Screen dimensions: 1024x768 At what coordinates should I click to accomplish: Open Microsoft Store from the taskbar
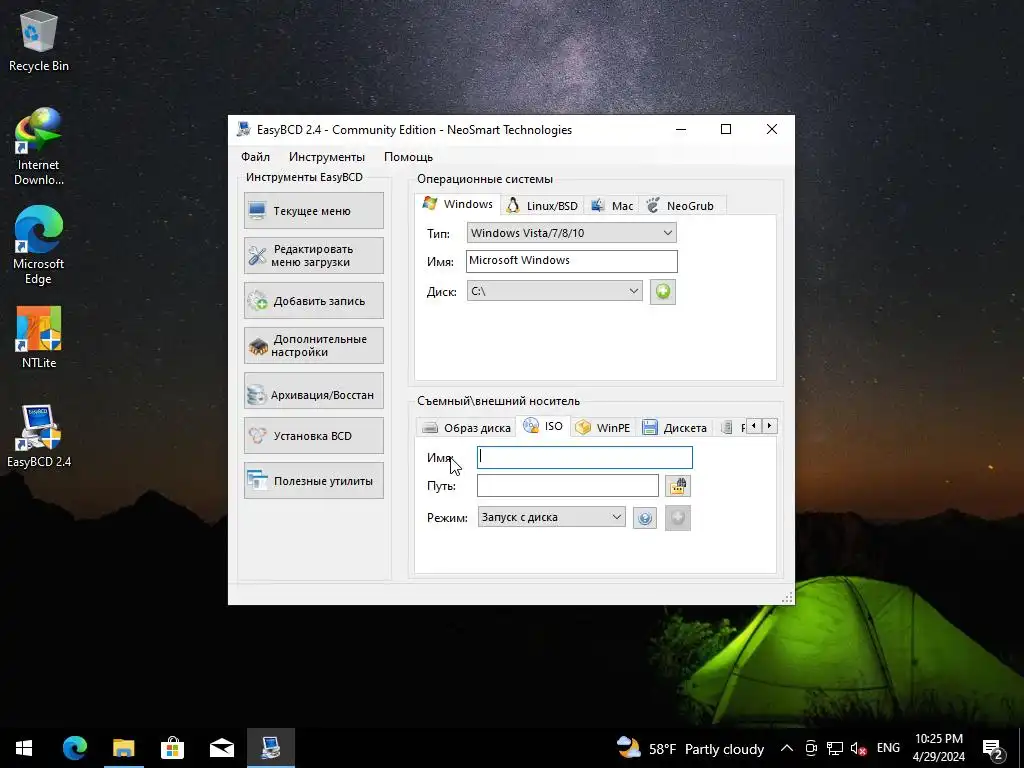coord(172,748)
